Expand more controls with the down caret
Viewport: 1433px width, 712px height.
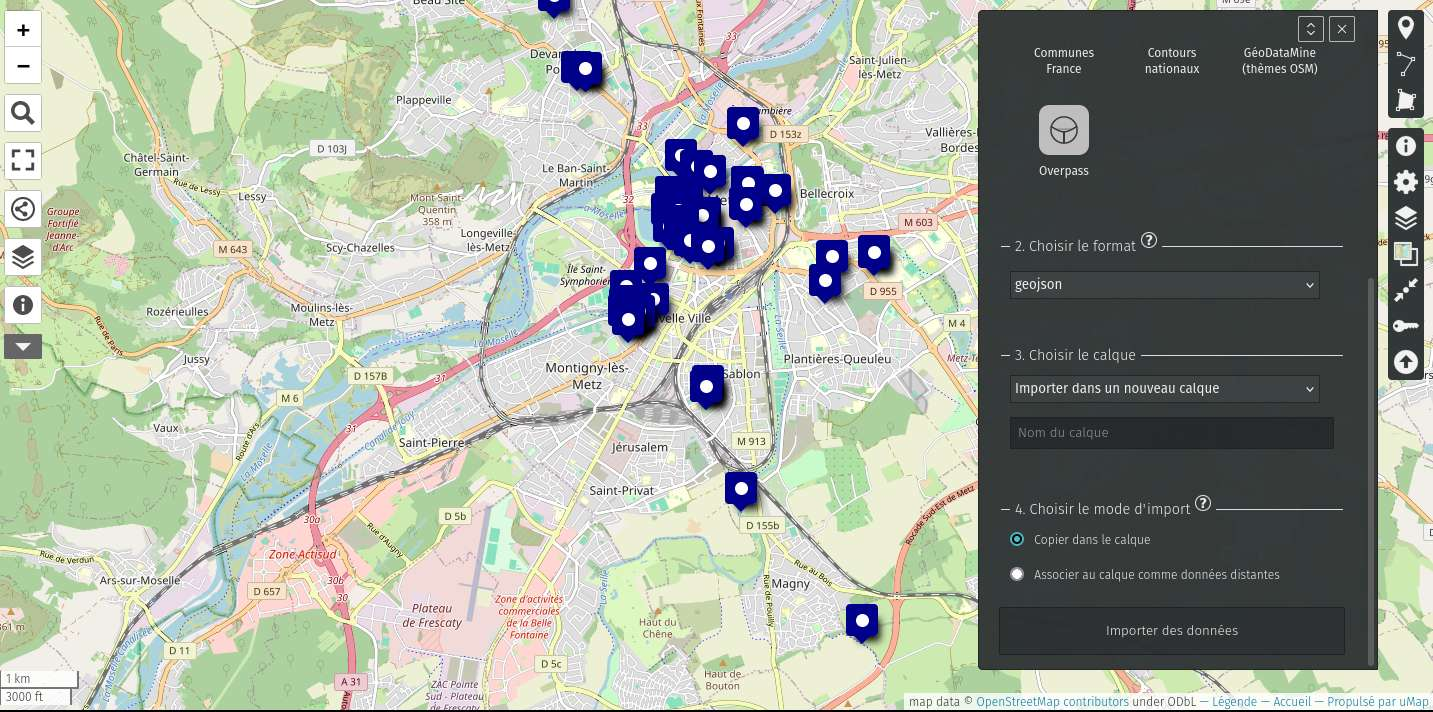[x=23, y=347]
